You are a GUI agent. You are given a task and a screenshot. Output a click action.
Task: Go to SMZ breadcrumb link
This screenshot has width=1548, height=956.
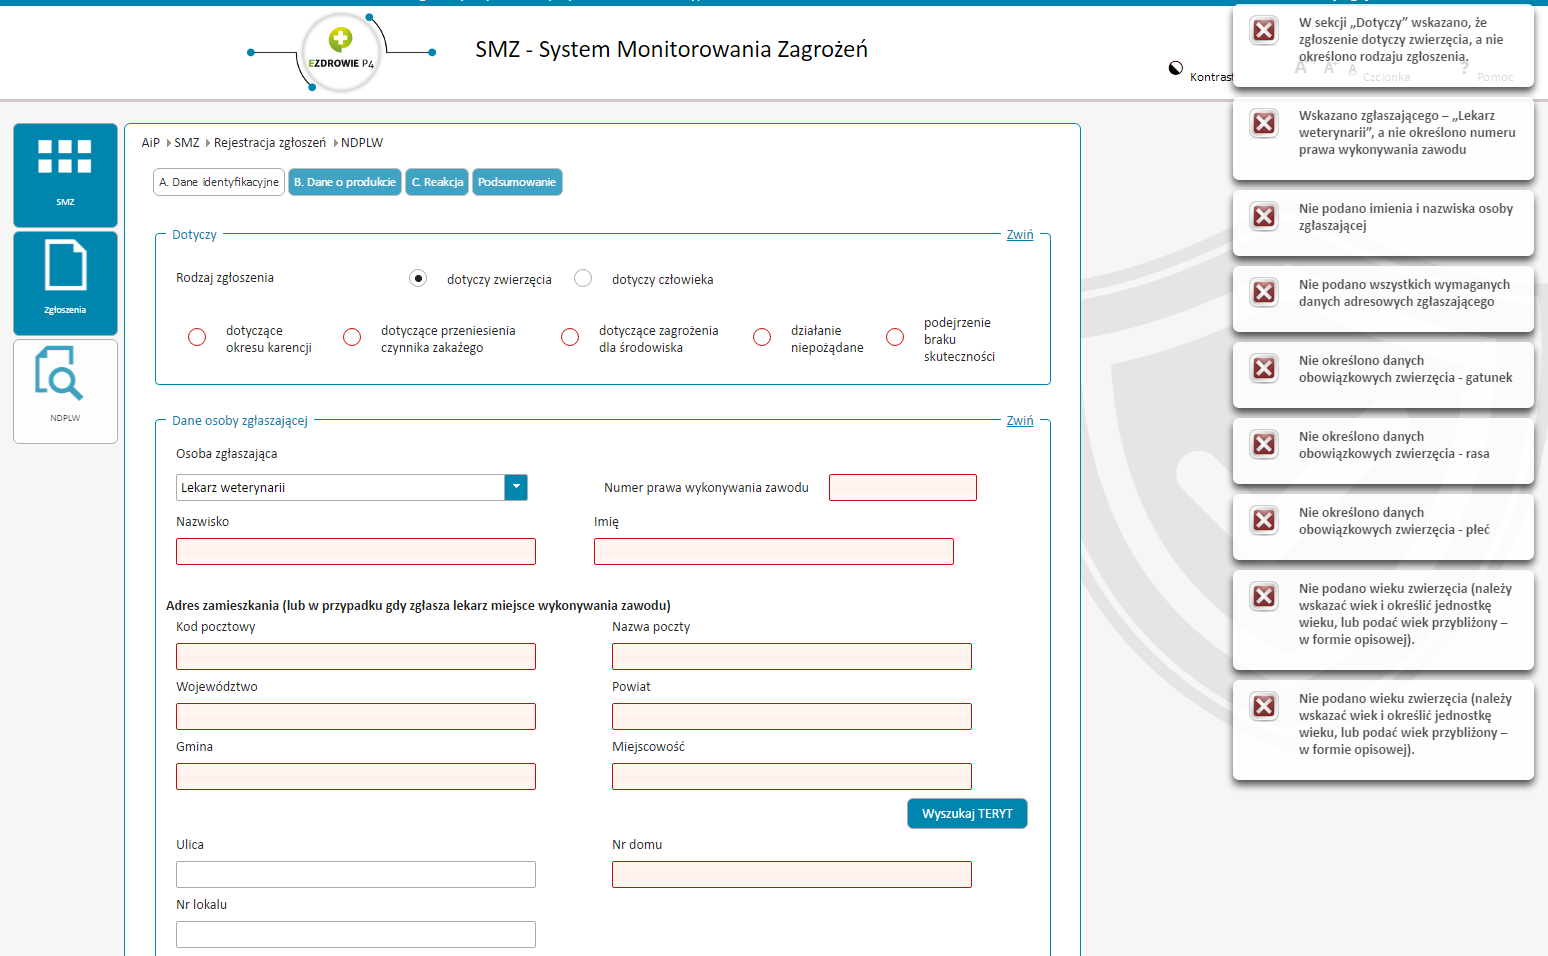pos(187,143)
